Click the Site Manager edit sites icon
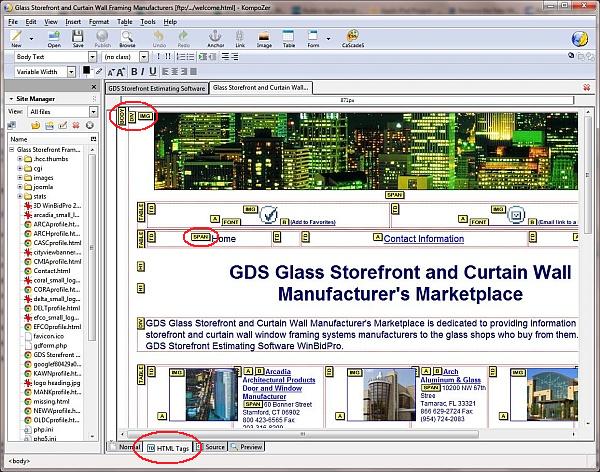 [11, 125]
